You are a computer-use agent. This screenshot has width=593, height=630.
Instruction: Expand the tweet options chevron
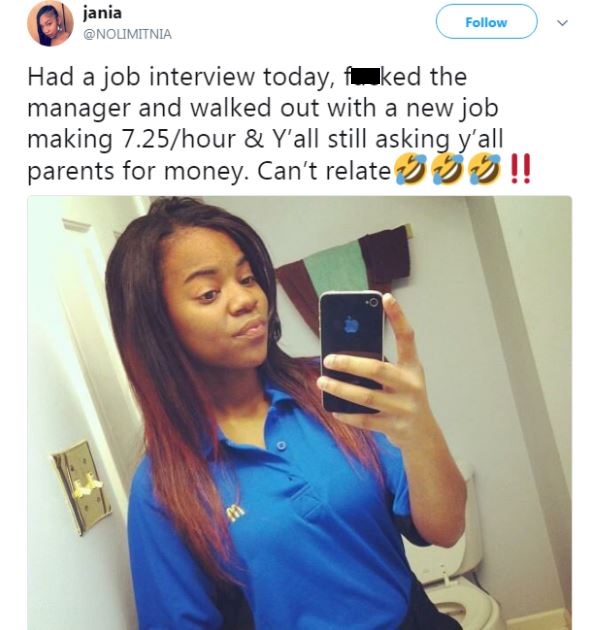(563, 23)
